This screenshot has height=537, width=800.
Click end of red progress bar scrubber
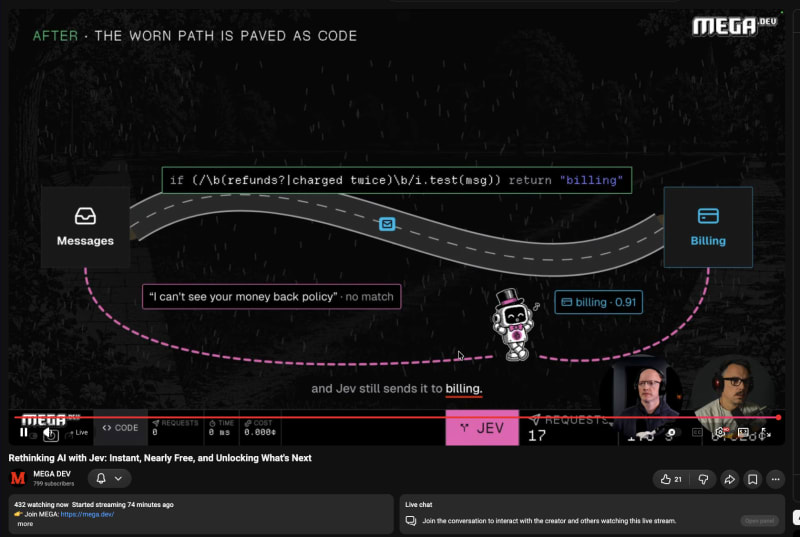click(x=779, y=417)
